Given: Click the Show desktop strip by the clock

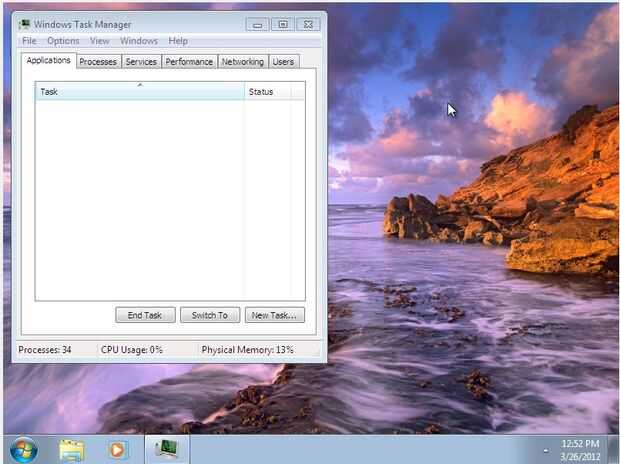Looking at the screenshot, I should (x=614, y=450).
